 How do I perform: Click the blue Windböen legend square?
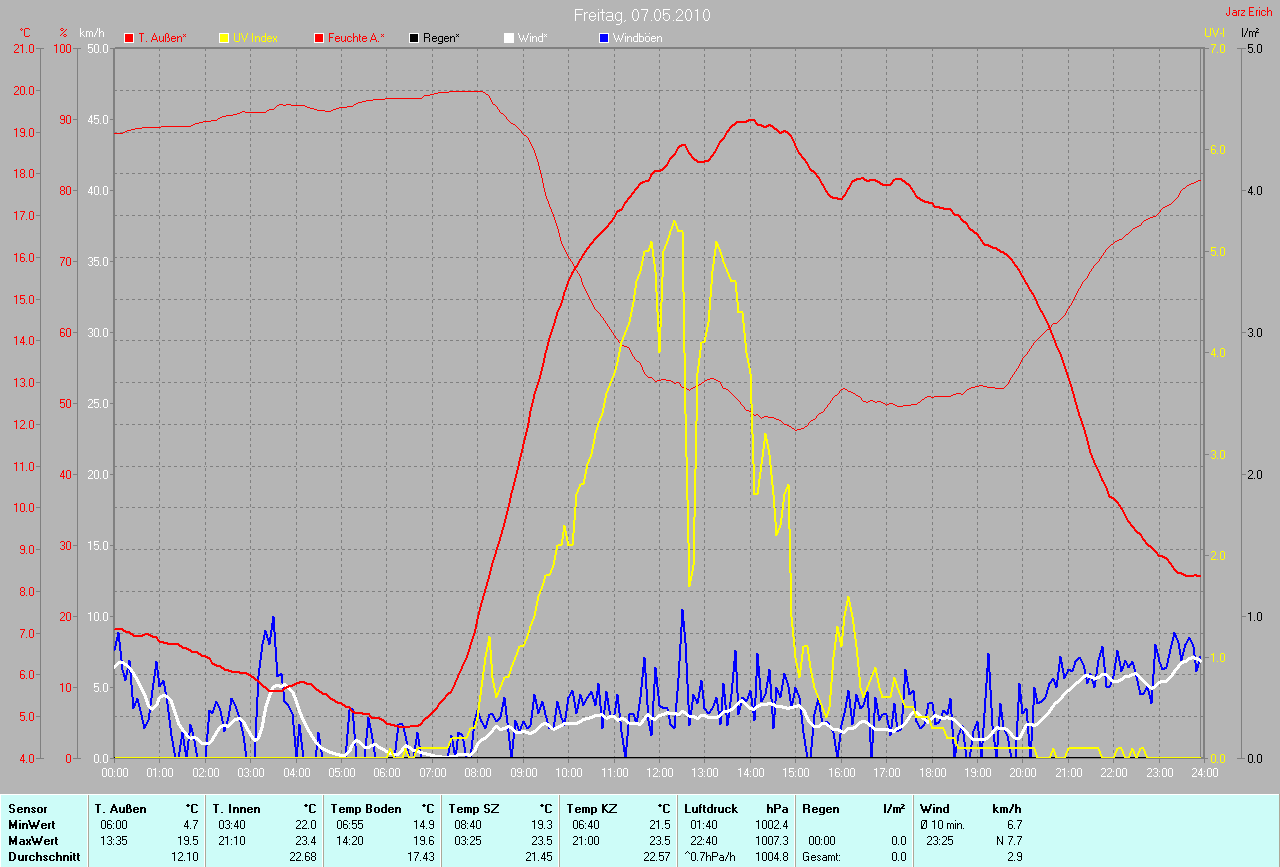point(603,38)
